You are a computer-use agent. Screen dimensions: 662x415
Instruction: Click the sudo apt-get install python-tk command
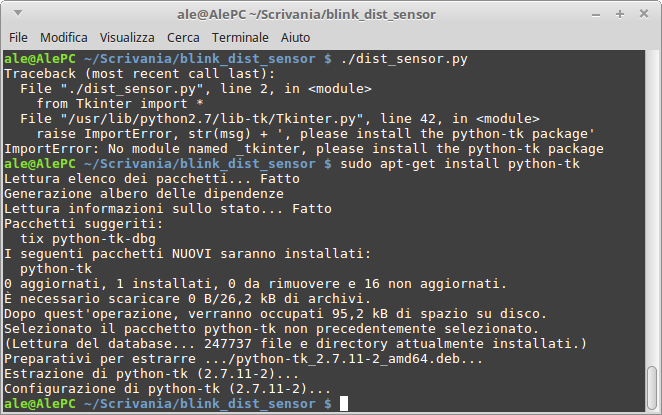(460, 164)
